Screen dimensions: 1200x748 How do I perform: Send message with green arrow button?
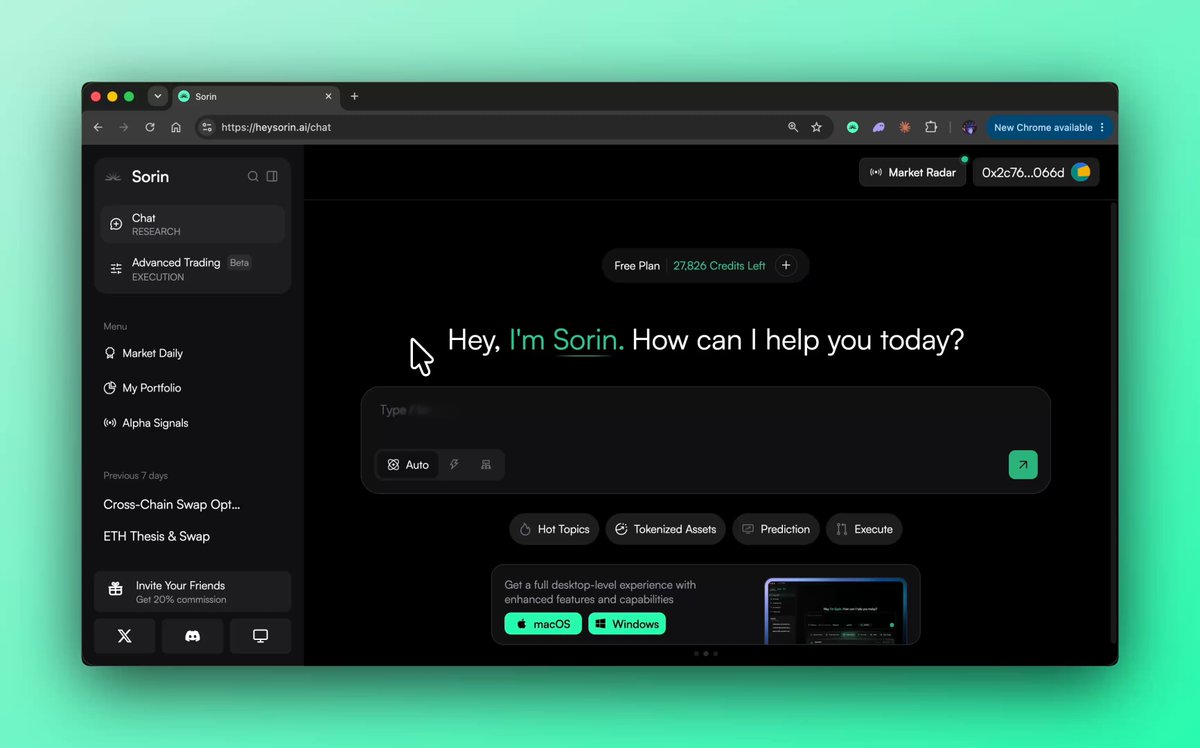pos(1023,465)
